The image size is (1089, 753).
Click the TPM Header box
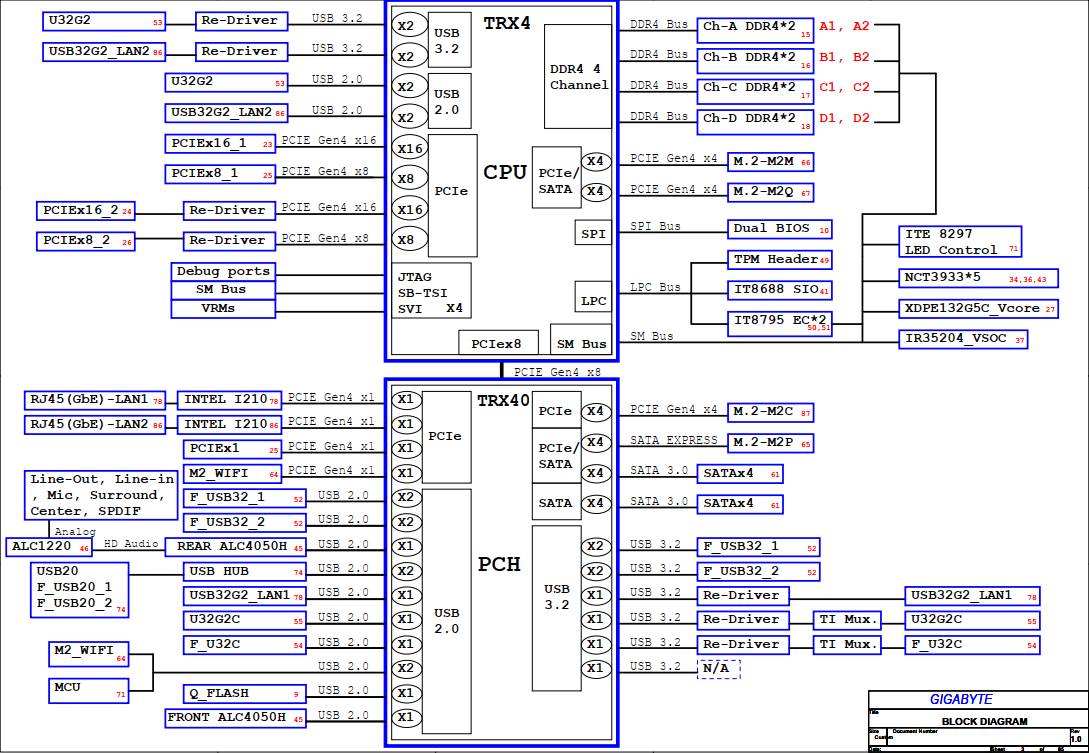(779, 260)
